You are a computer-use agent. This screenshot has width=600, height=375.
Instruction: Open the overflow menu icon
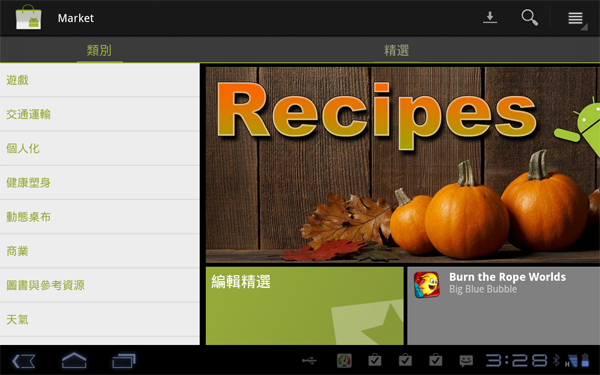[x=575, y=18]
